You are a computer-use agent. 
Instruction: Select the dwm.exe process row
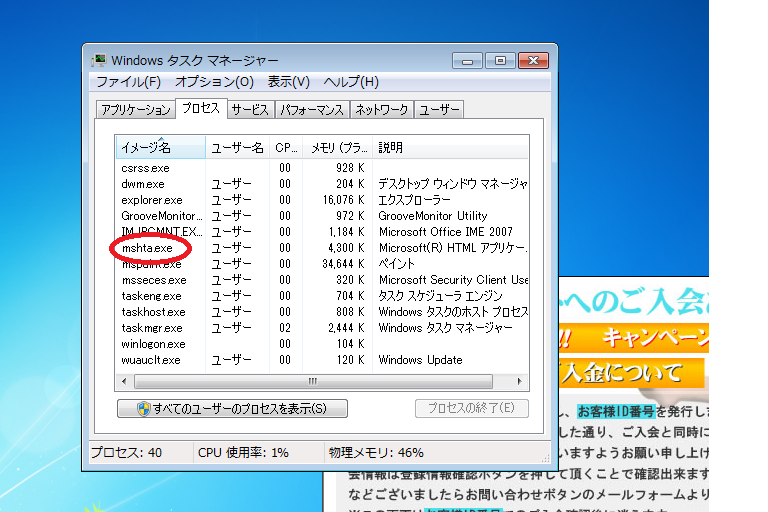[x=322, y=184]
